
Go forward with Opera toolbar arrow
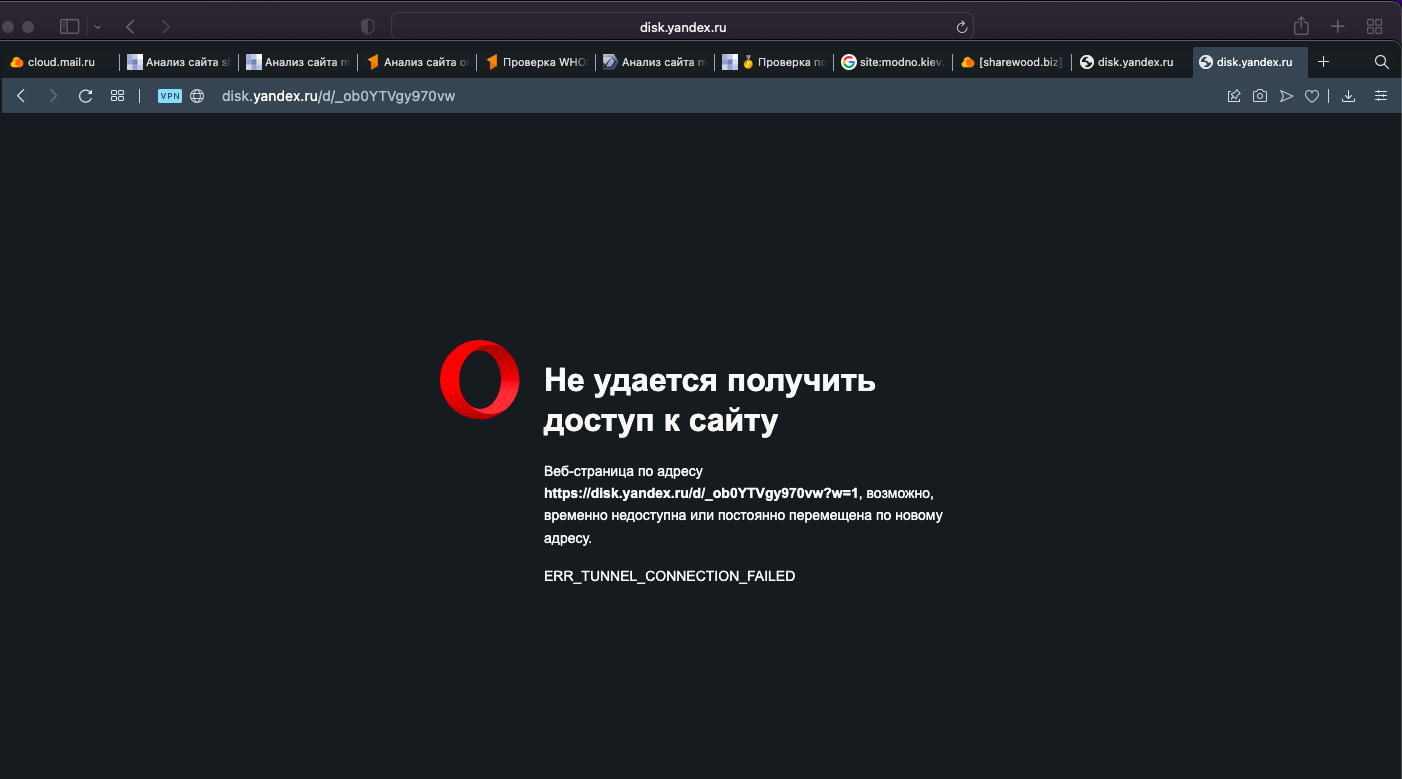[54, 96]
